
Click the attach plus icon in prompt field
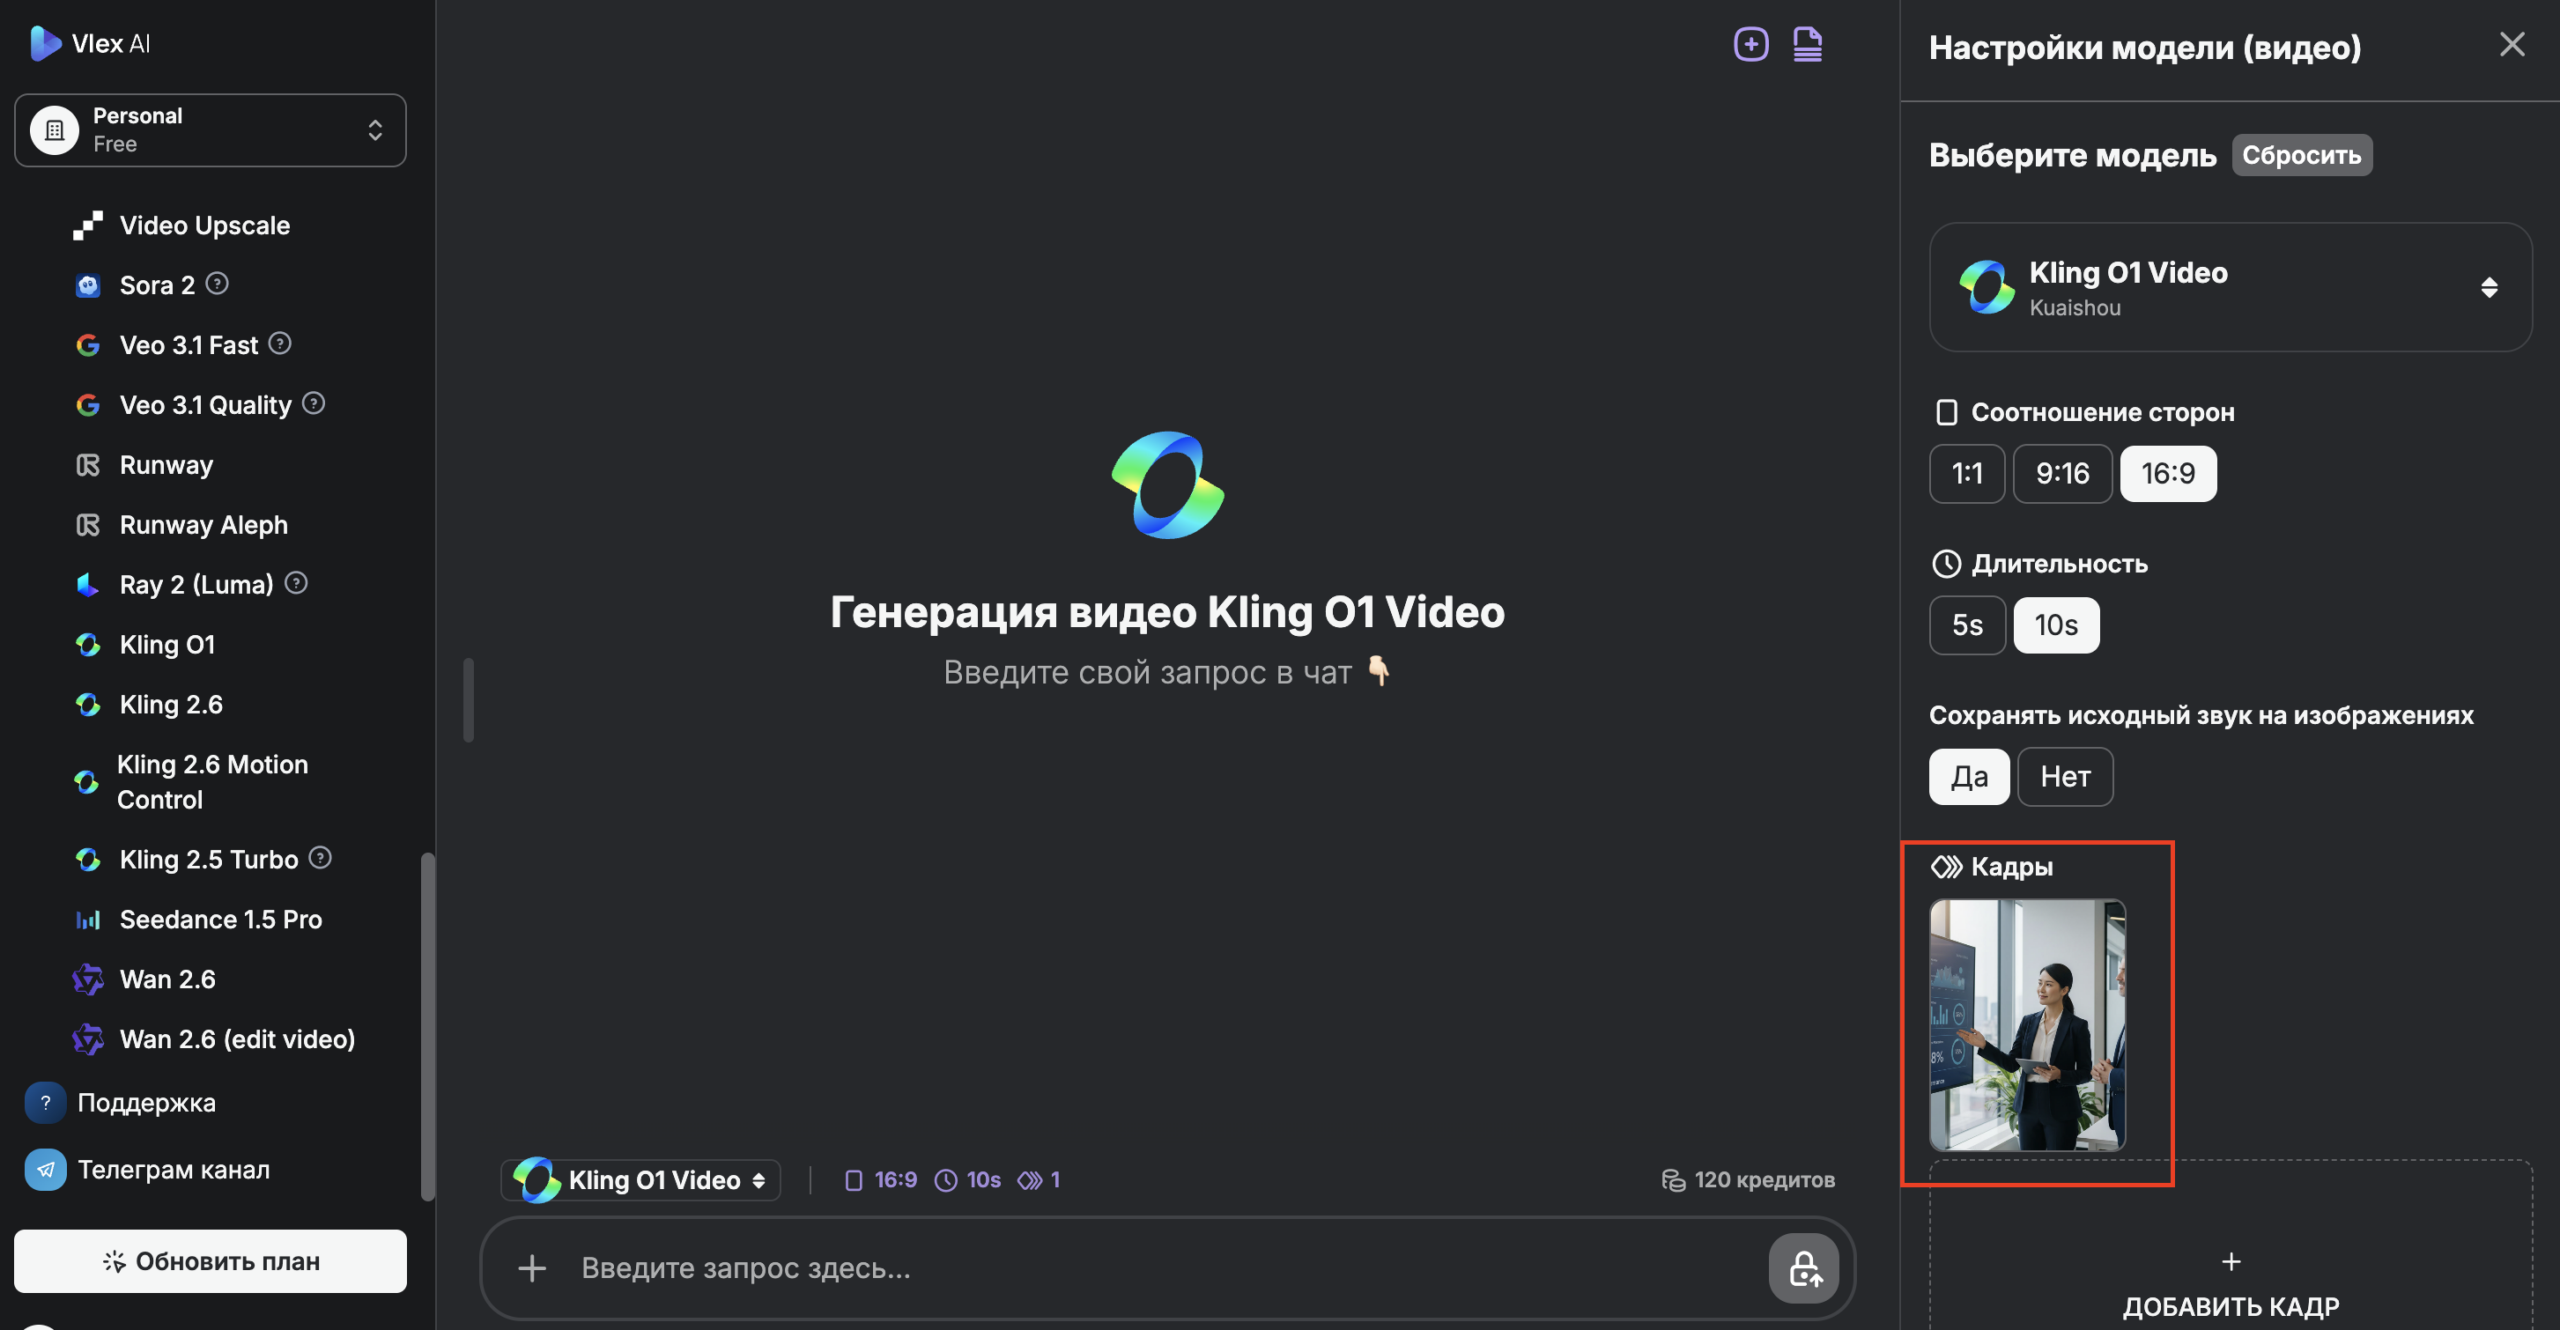532,1268
